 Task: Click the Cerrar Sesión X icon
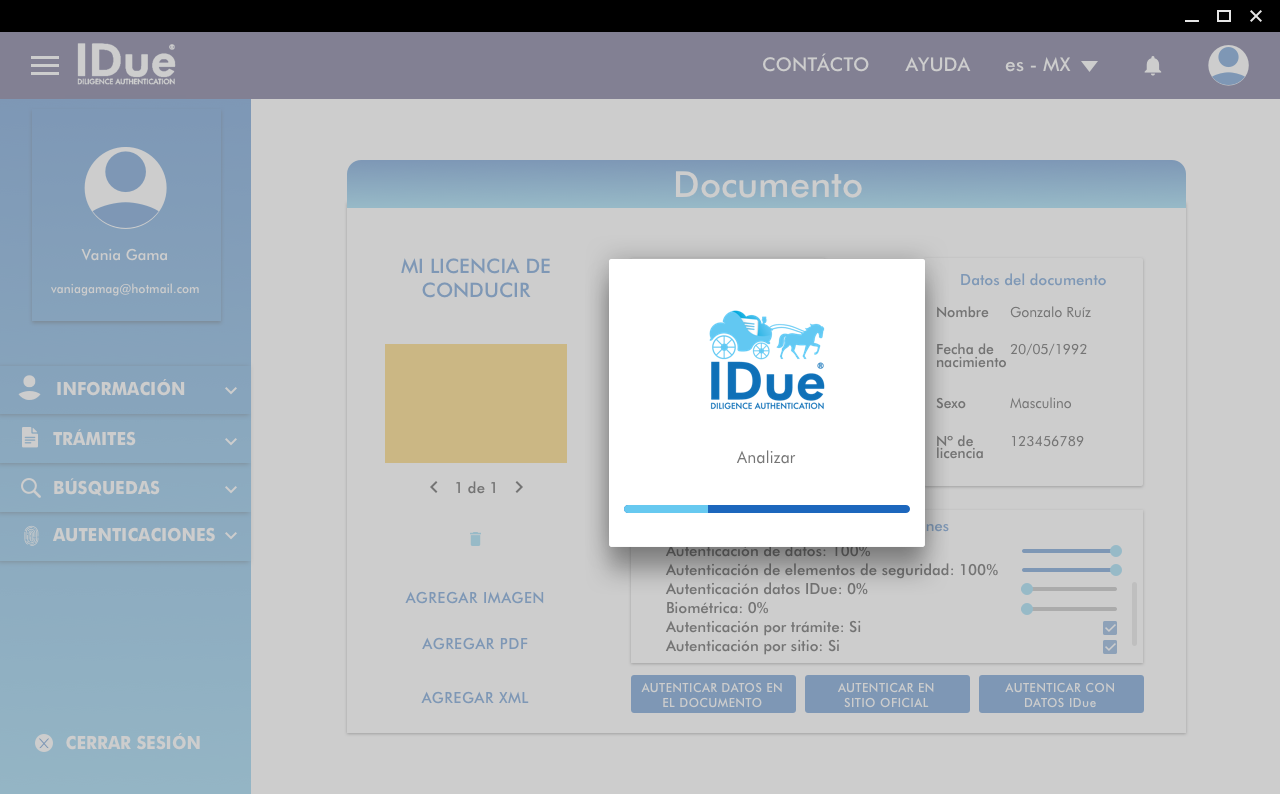44,743
